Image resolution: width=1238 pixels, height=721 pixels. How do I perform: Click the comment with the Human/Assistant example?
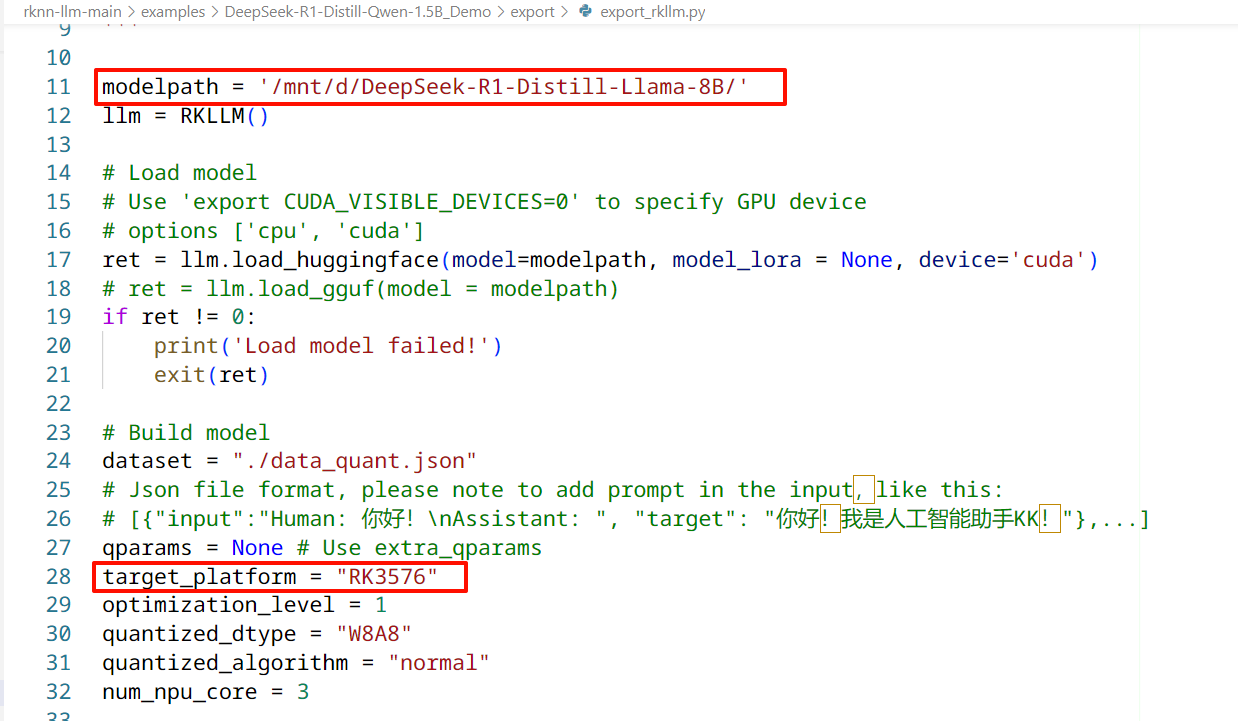[626, 519]
